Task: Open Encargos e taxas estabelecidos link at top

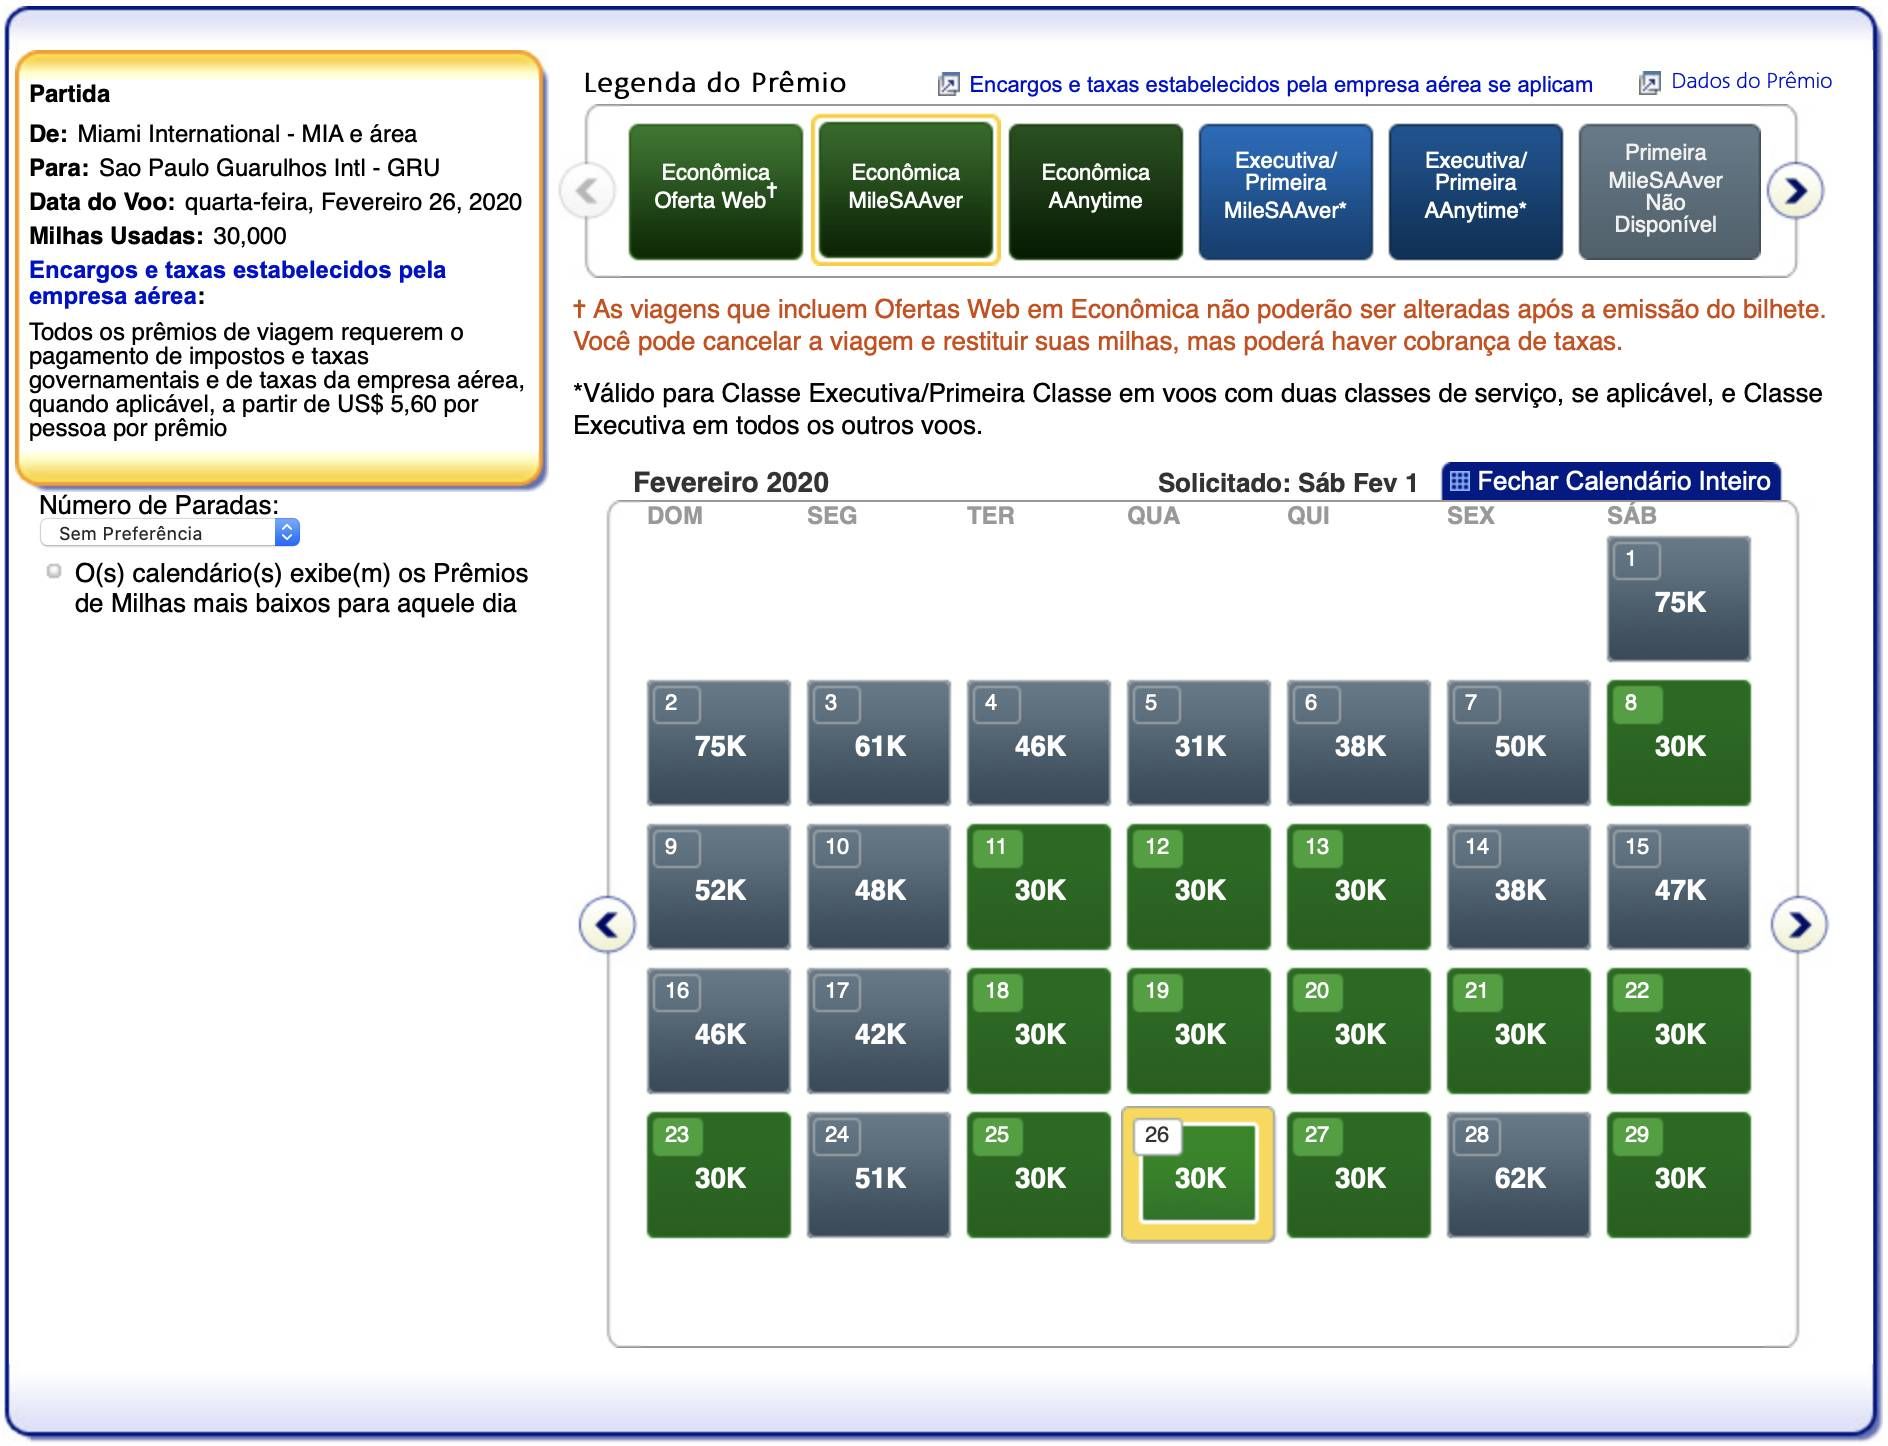Action: pos(1281,85)
